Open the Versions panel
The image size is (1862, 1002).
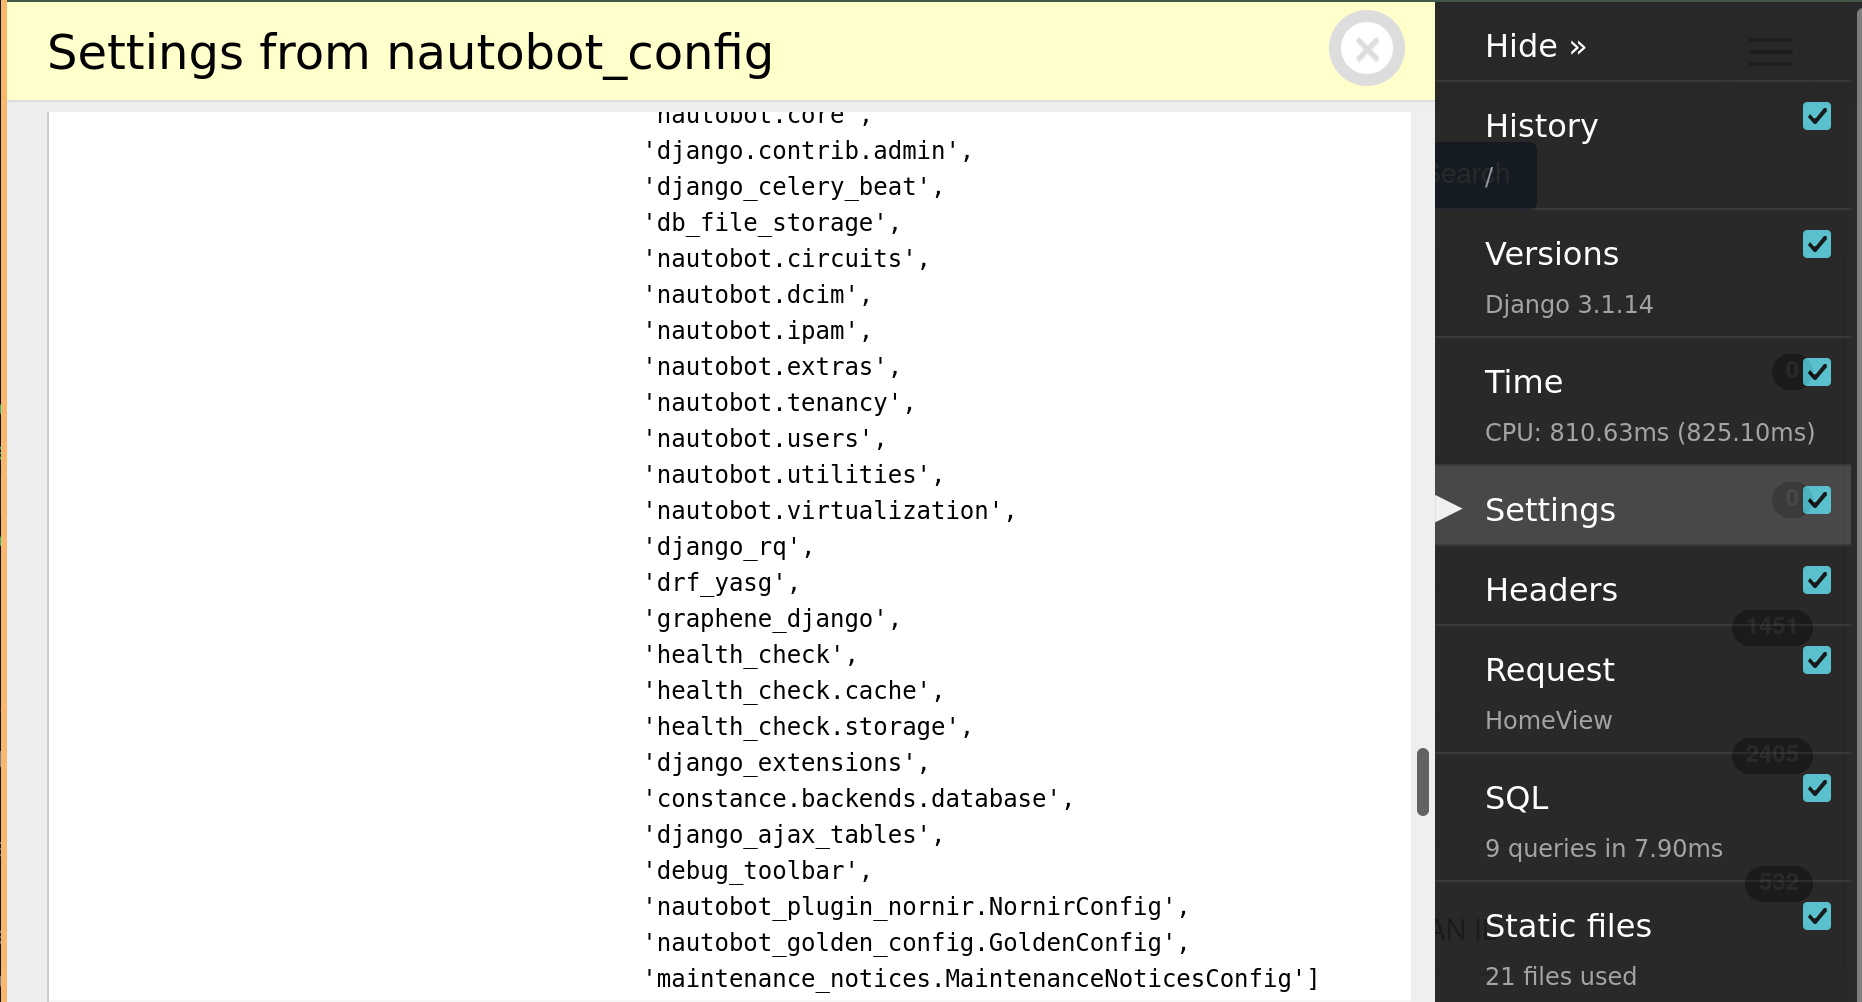(x=1552, y=253)
